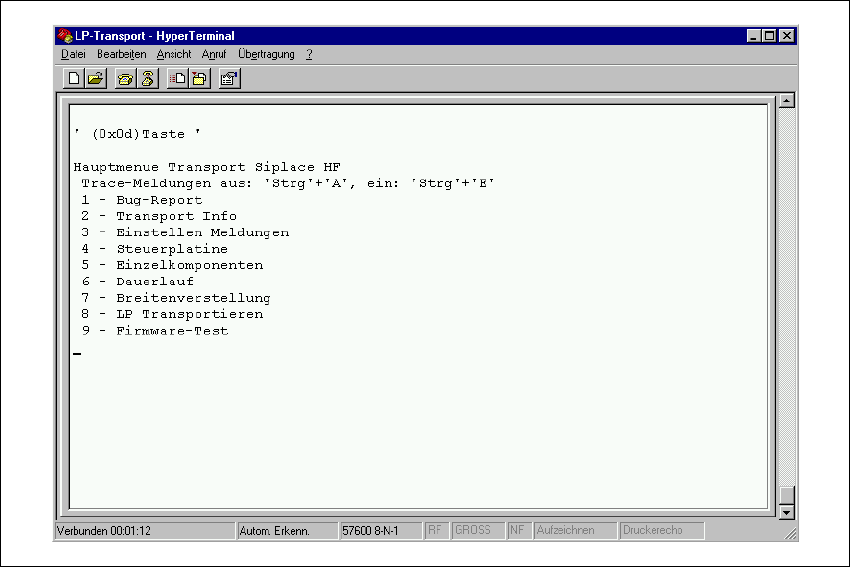
Task: Click the Send file toolbar icon
Action: pyautogui.click(x=177, y=79)
